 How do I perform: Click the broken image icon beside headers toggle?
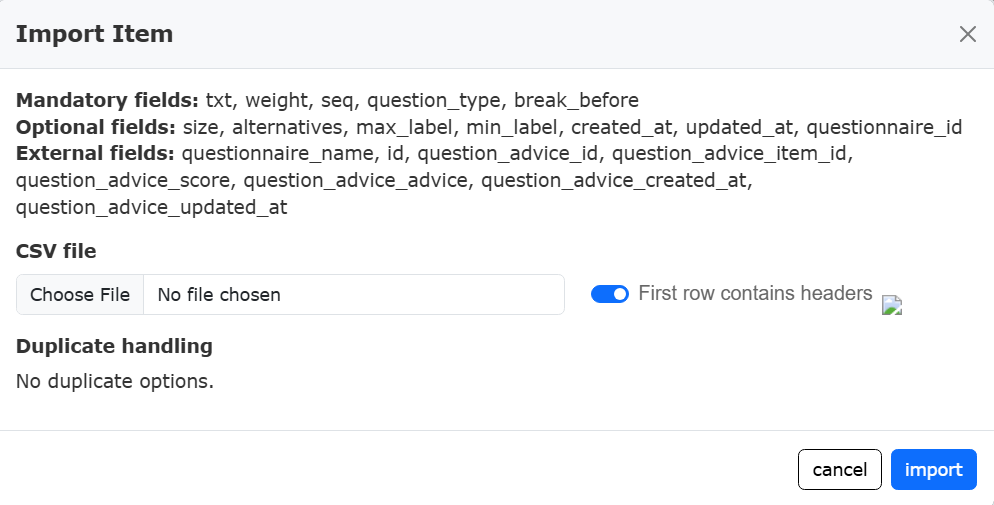[892, 306]
